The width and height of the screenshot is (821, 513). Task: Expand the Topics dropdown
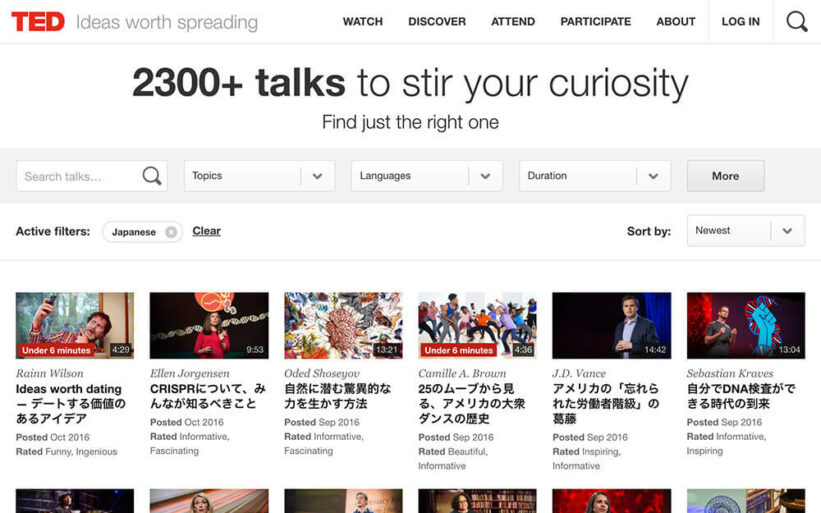click(259, 176)
